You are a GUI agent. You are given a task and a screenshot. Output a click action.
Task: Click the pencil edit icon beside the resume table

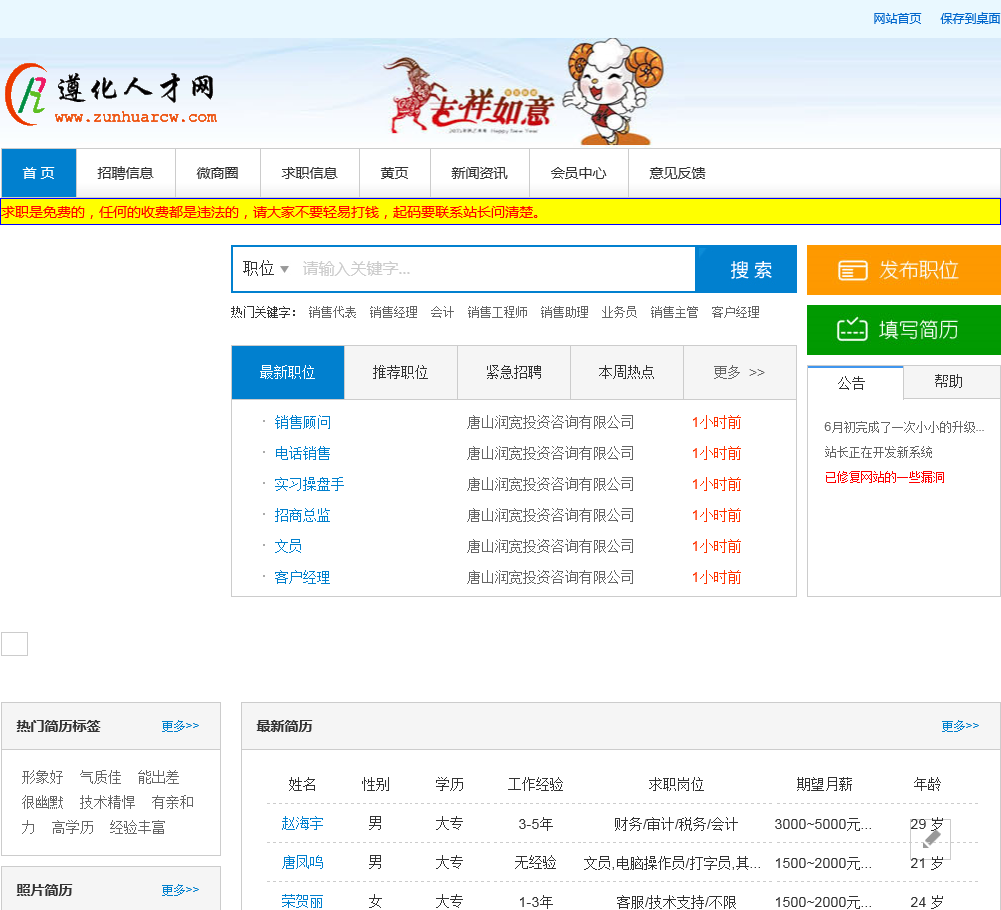pos(931,839)
